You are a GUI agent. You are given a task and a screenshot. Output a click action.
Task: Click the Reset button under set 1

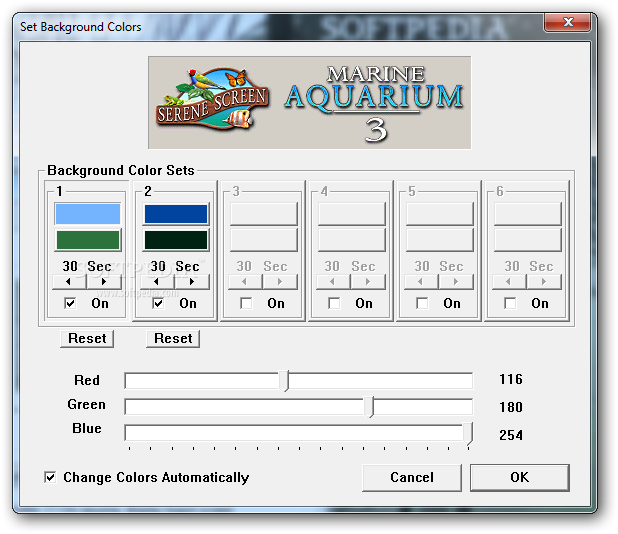(x=87, y=339)
